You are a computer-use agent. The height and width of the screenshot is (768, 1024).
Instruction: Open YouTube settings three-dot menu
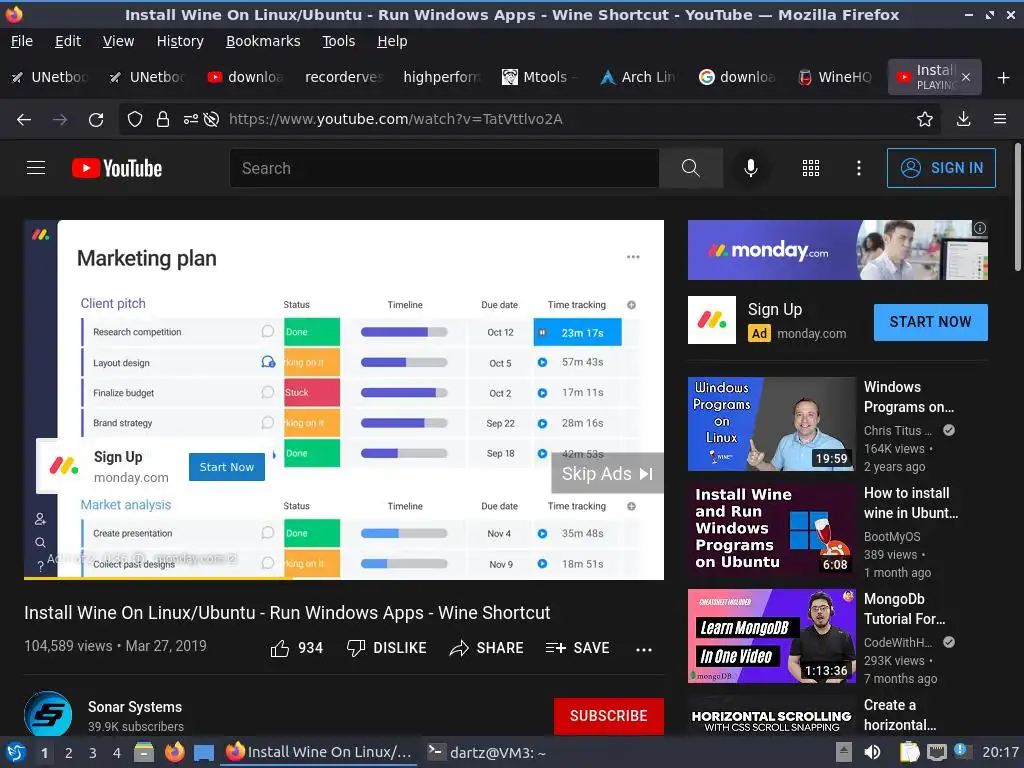pos(858,168)
